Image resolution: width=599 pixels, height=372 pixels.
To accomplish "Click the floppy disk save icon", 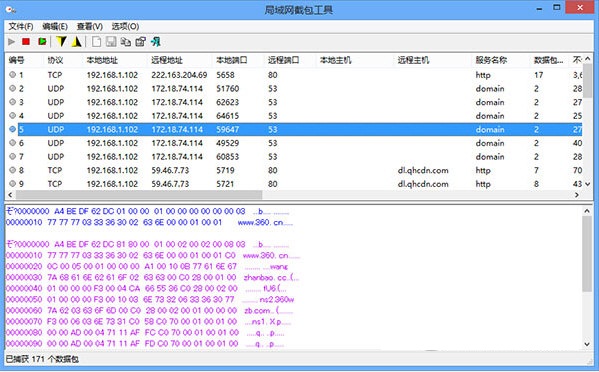I will (111, 42).
